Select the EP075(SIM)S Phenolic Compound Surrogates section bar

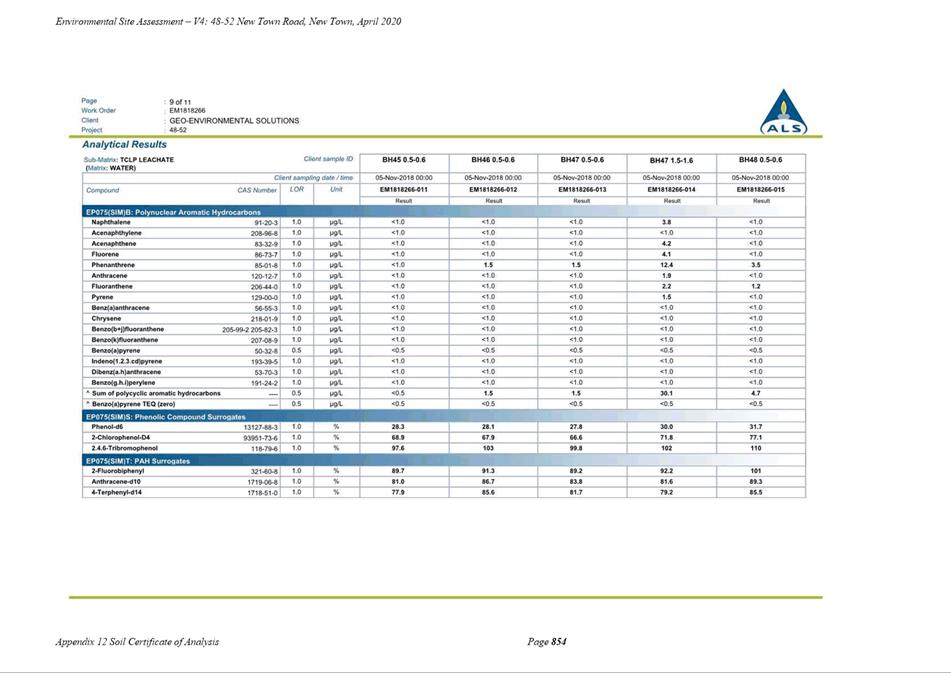coord(443,417)
